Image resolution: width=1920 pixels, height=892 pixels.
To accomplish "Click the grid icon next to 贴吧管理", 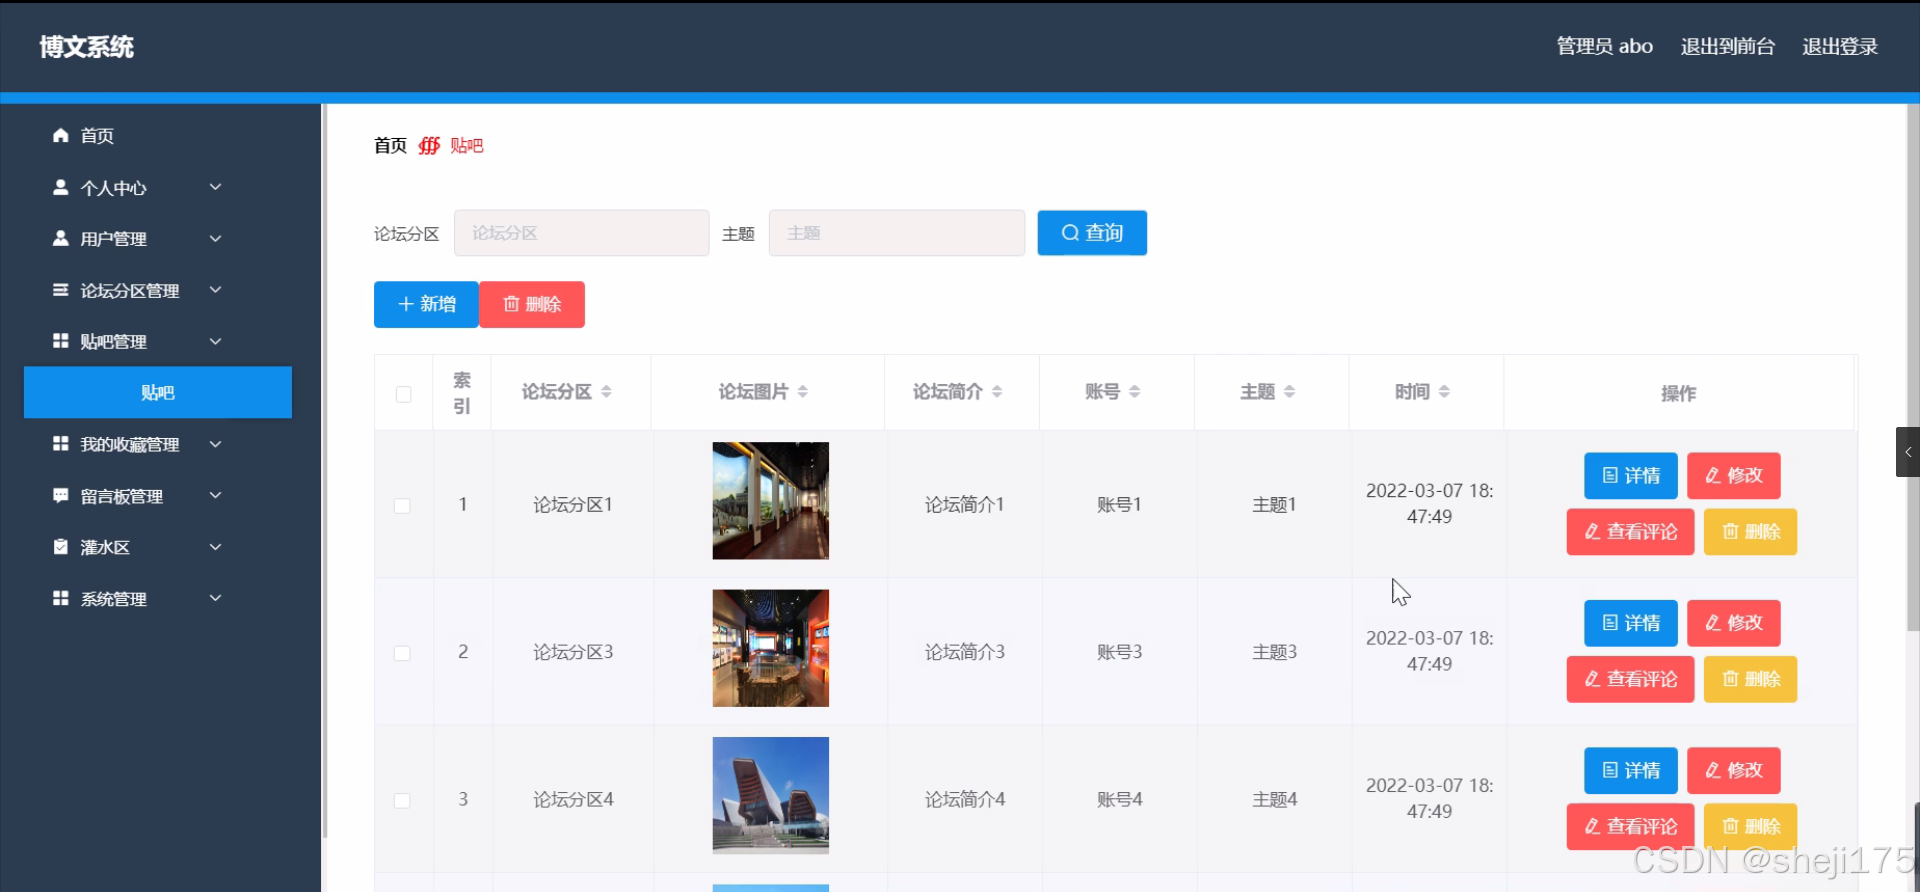I will tap(61, 341).
